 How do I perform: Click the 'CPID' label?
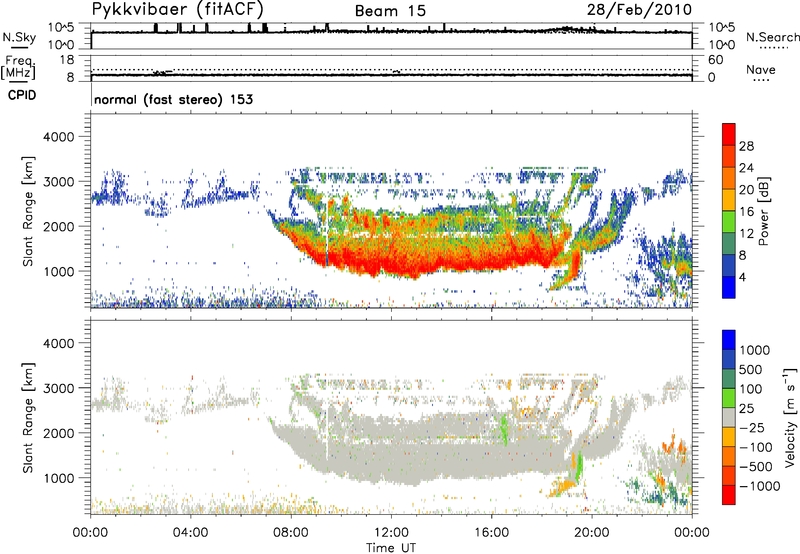22,95
